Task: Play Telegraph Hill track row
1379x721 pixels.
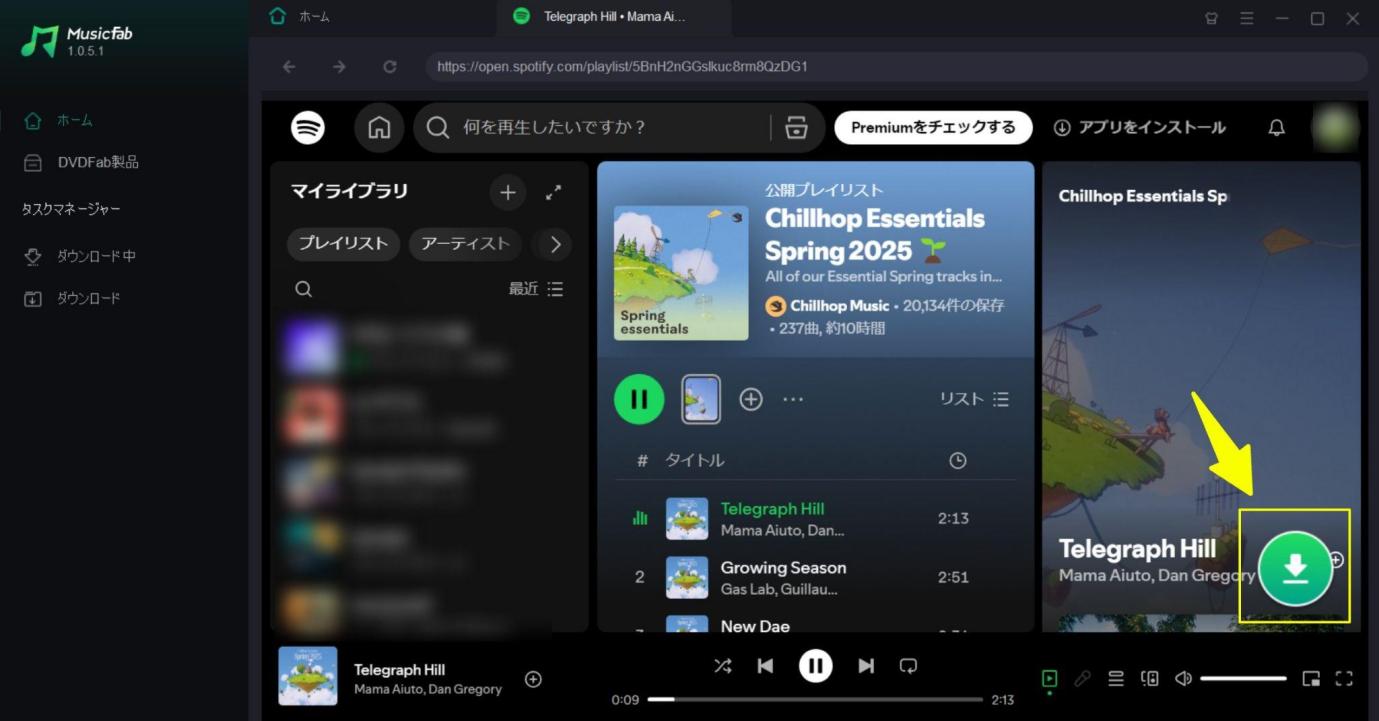Action: click(815, 518)
